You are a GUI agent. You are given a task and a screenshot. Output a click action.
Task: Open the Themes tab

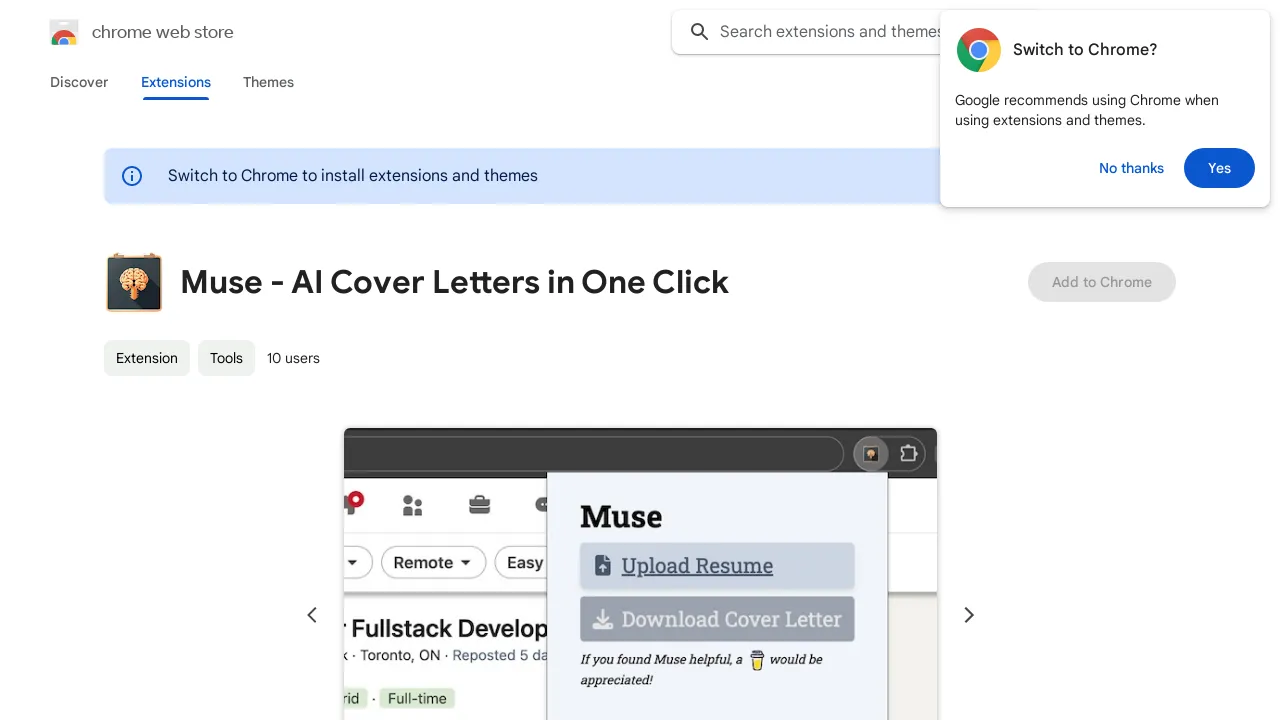(x=268, y=82)
